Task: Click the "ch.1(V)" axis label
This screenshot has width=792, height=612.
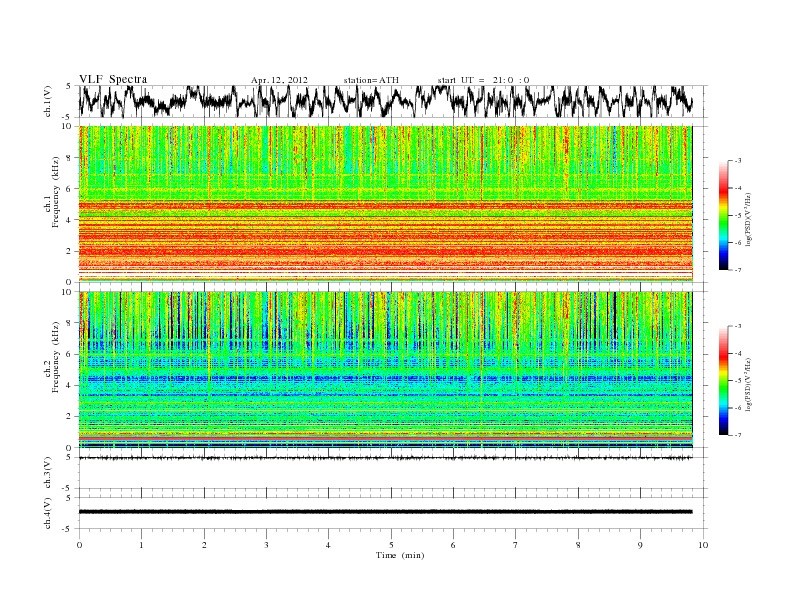Action: coord(48,101)
